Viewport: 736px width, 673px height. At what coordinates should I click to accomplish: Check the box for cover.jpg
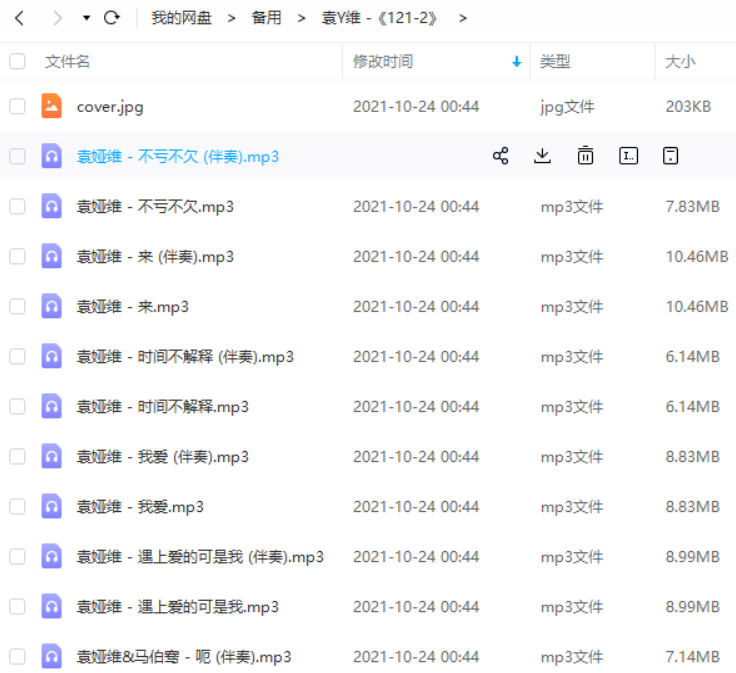pyautogui.click(x=17, y=106)
